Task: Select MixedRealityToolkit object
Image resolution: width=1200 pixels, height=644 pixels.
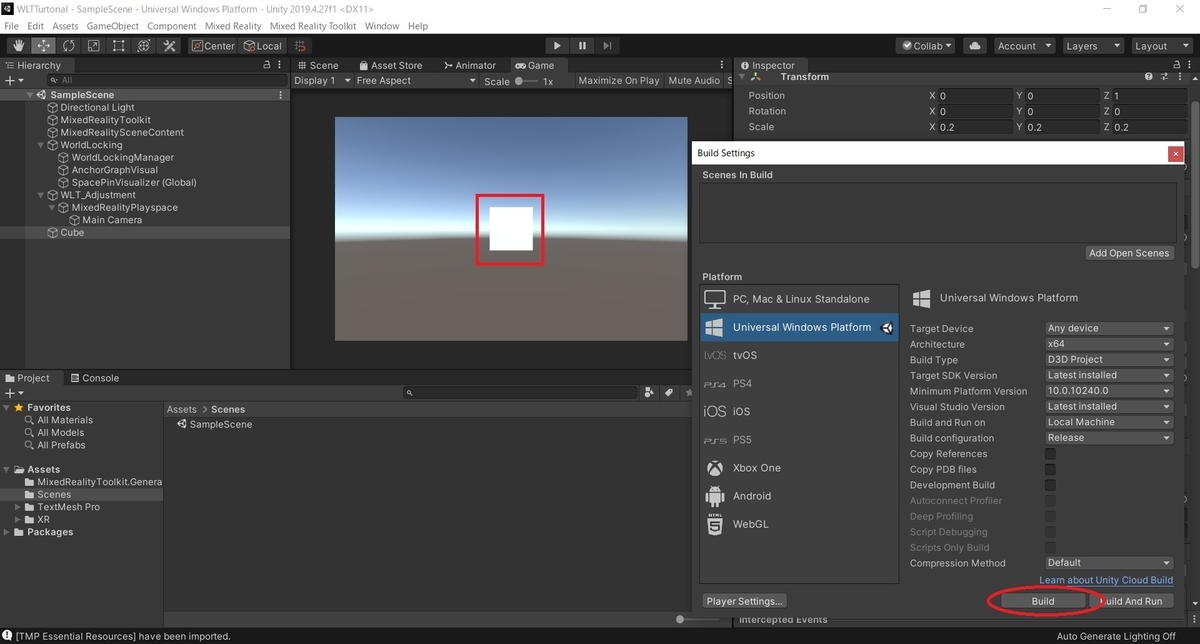Action: [105, 120]
